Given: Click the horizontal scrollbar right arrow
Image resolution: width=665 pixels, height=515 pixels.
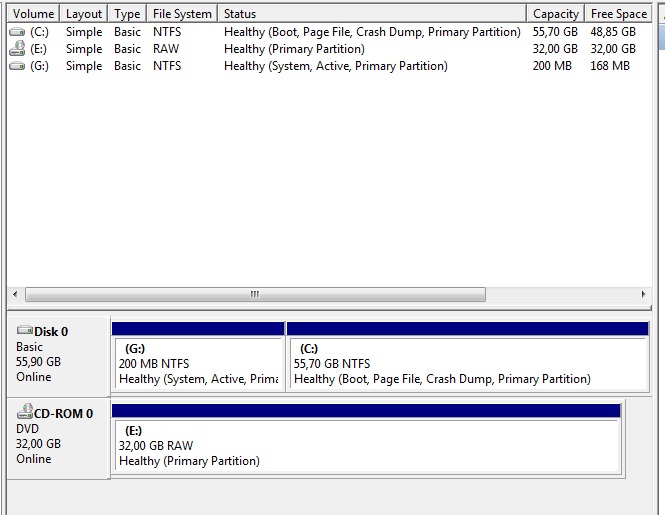Looking at the screenshot, I should (x=643, y=294).
